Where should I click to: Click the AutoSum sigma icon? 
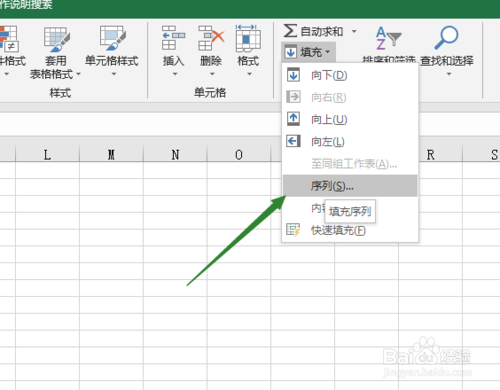point(290,31)
